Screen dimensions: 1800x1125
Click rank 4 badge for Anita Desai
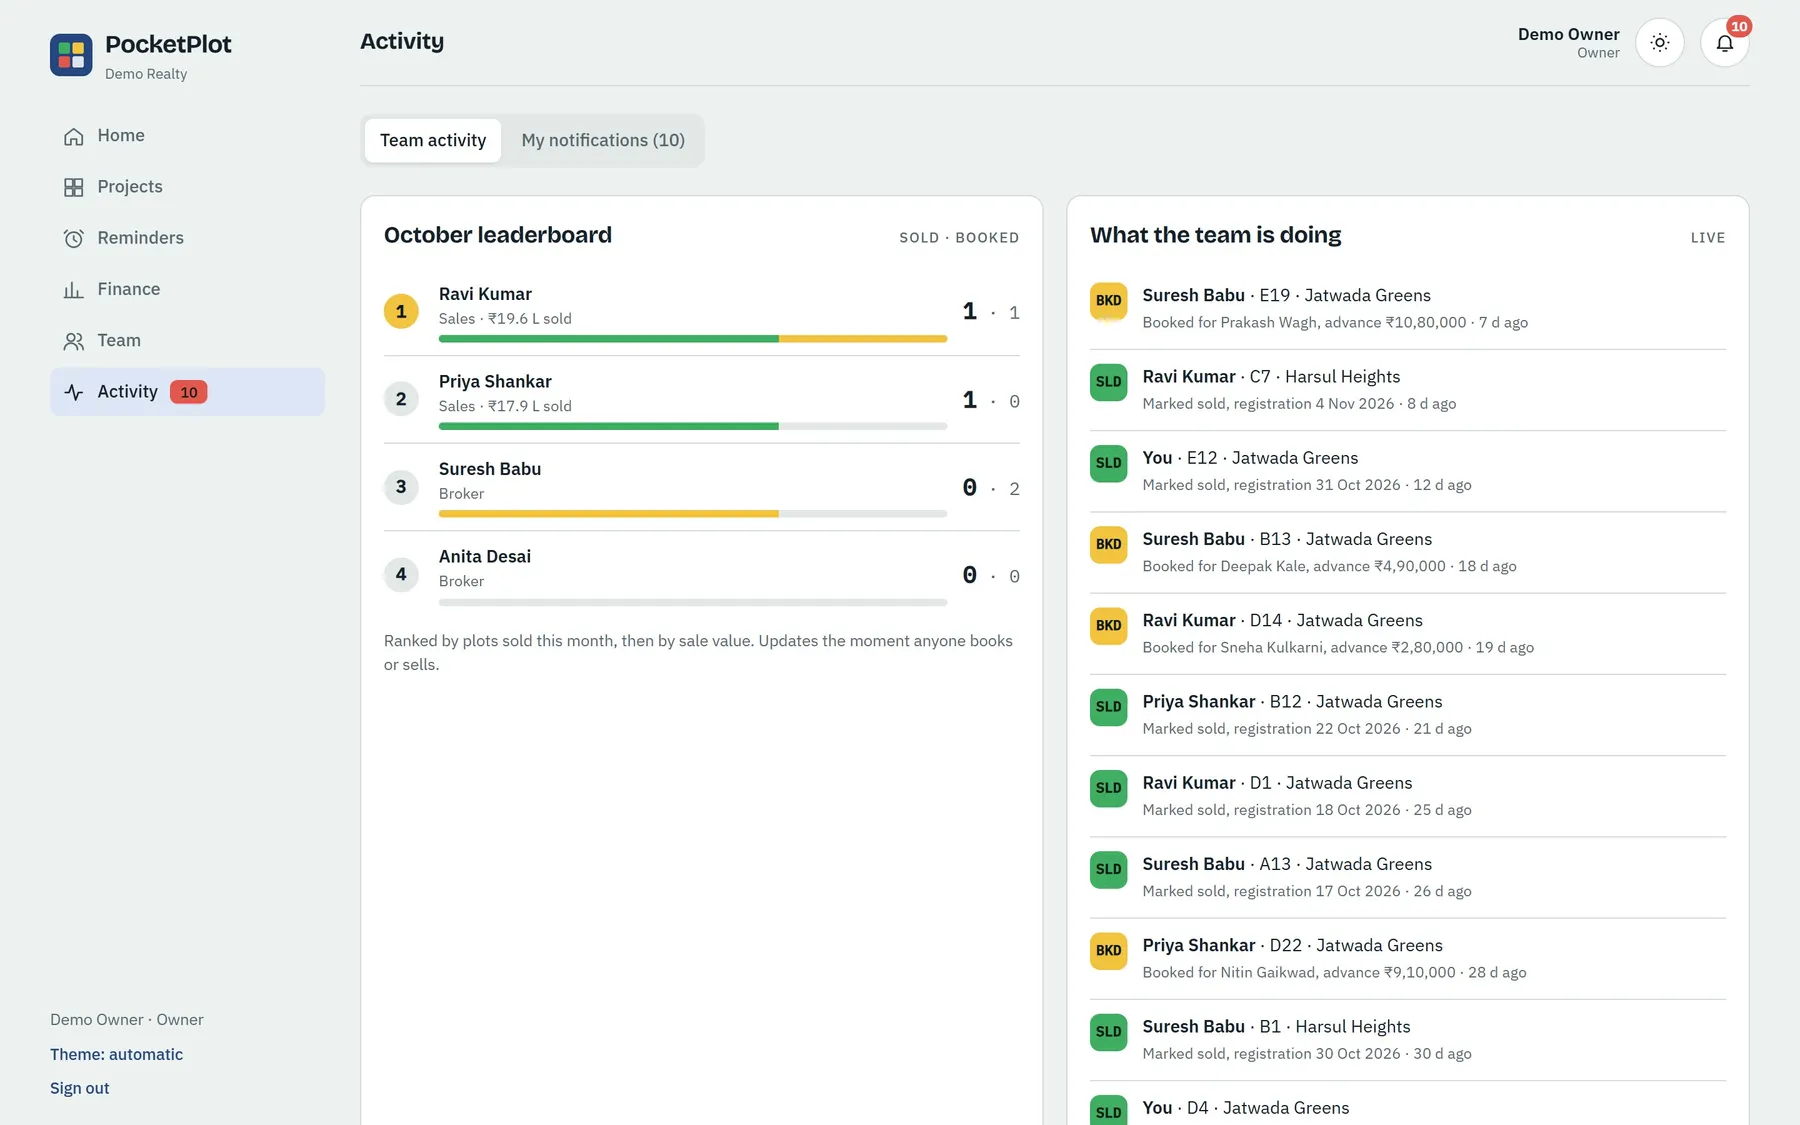pyautogui.click(x=401, y=574)
